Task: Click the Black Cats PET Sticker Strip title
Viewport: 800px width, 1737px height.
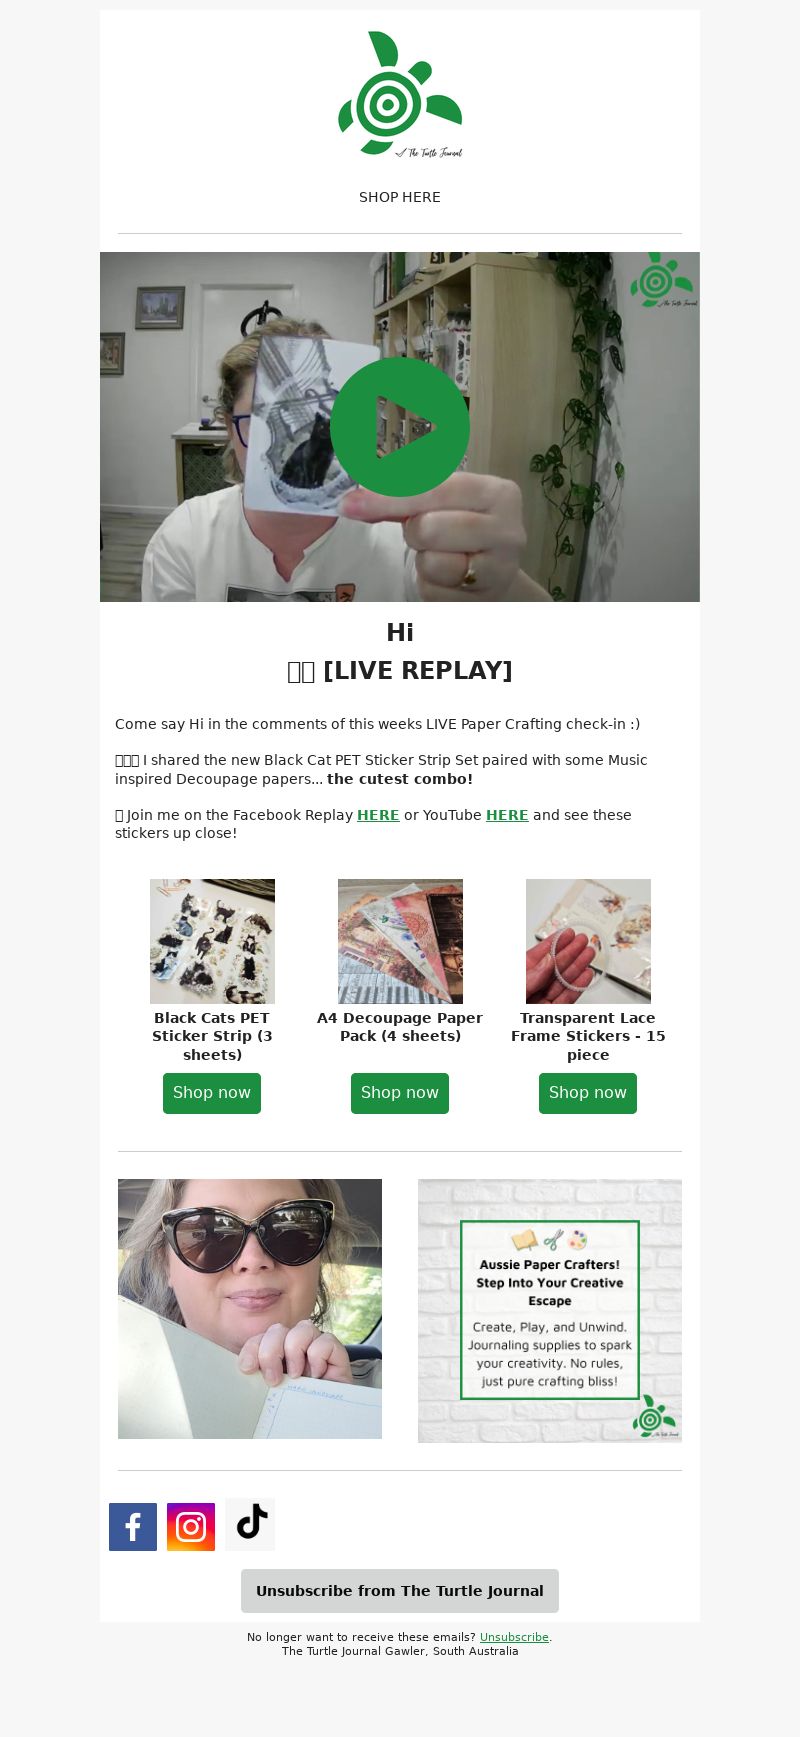Action: pos(212,1036)
